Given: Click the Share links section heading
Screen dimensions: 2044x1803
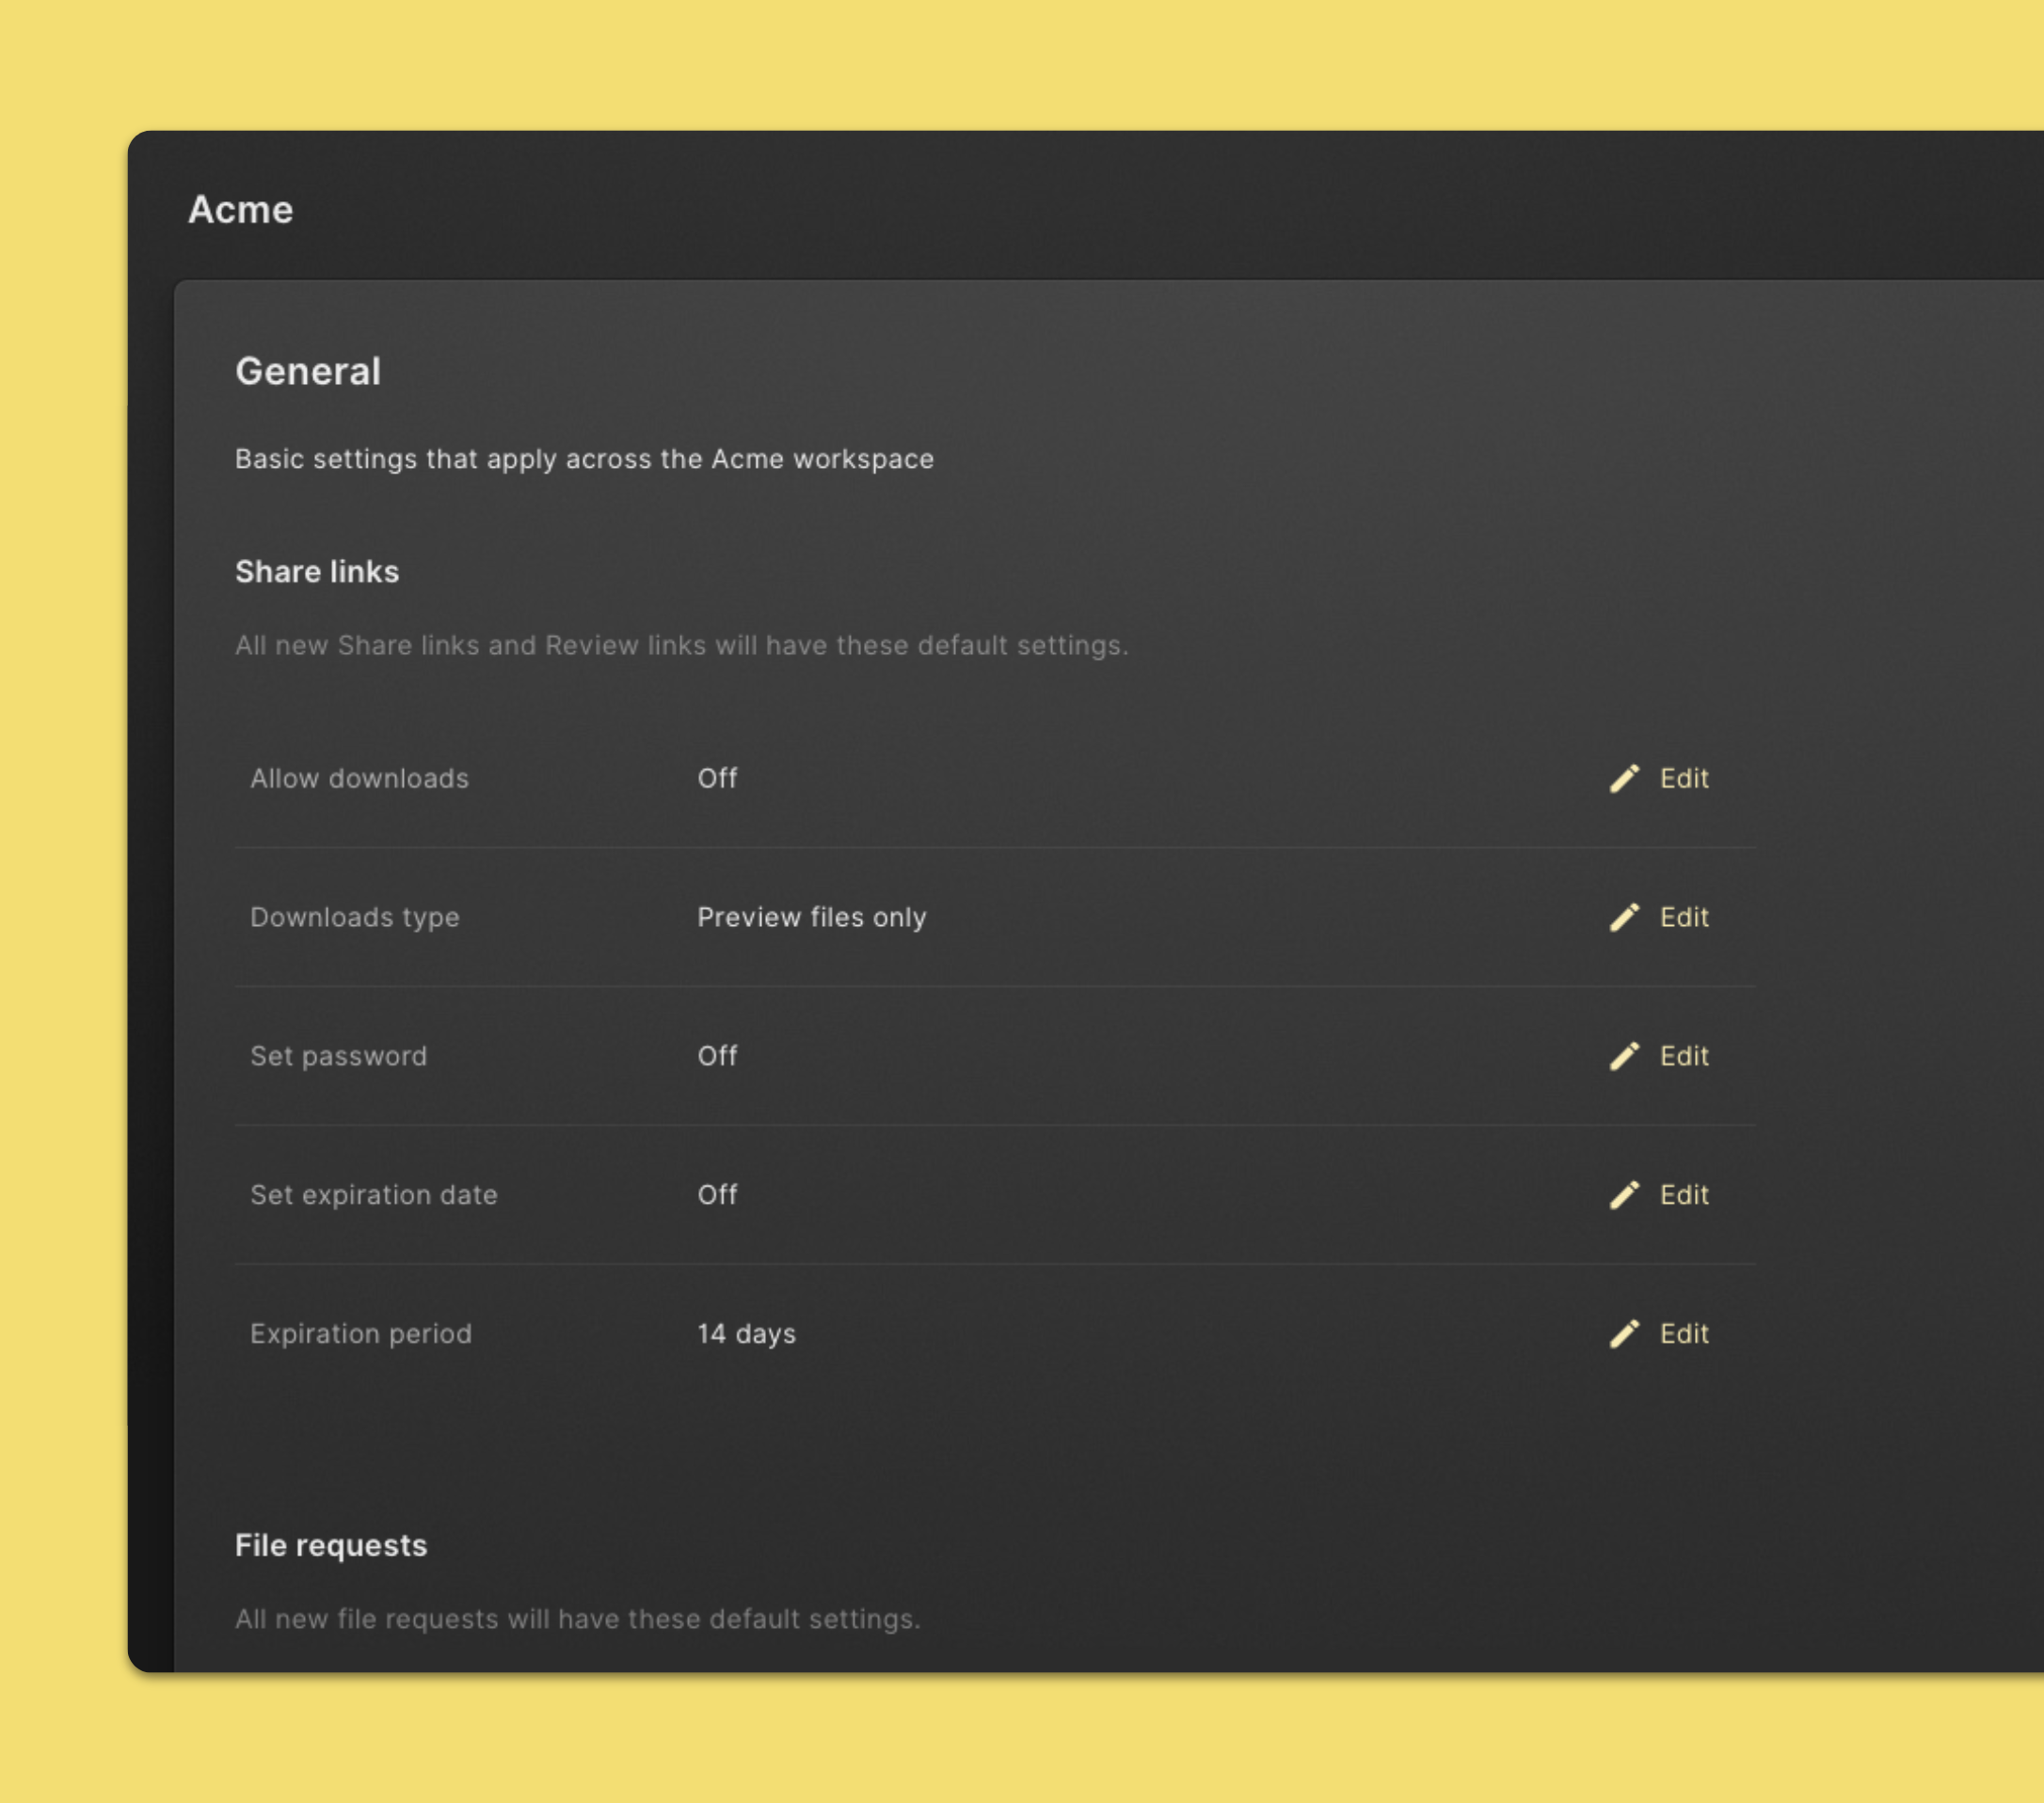Looking at the screenshot, I should point(317,572).
